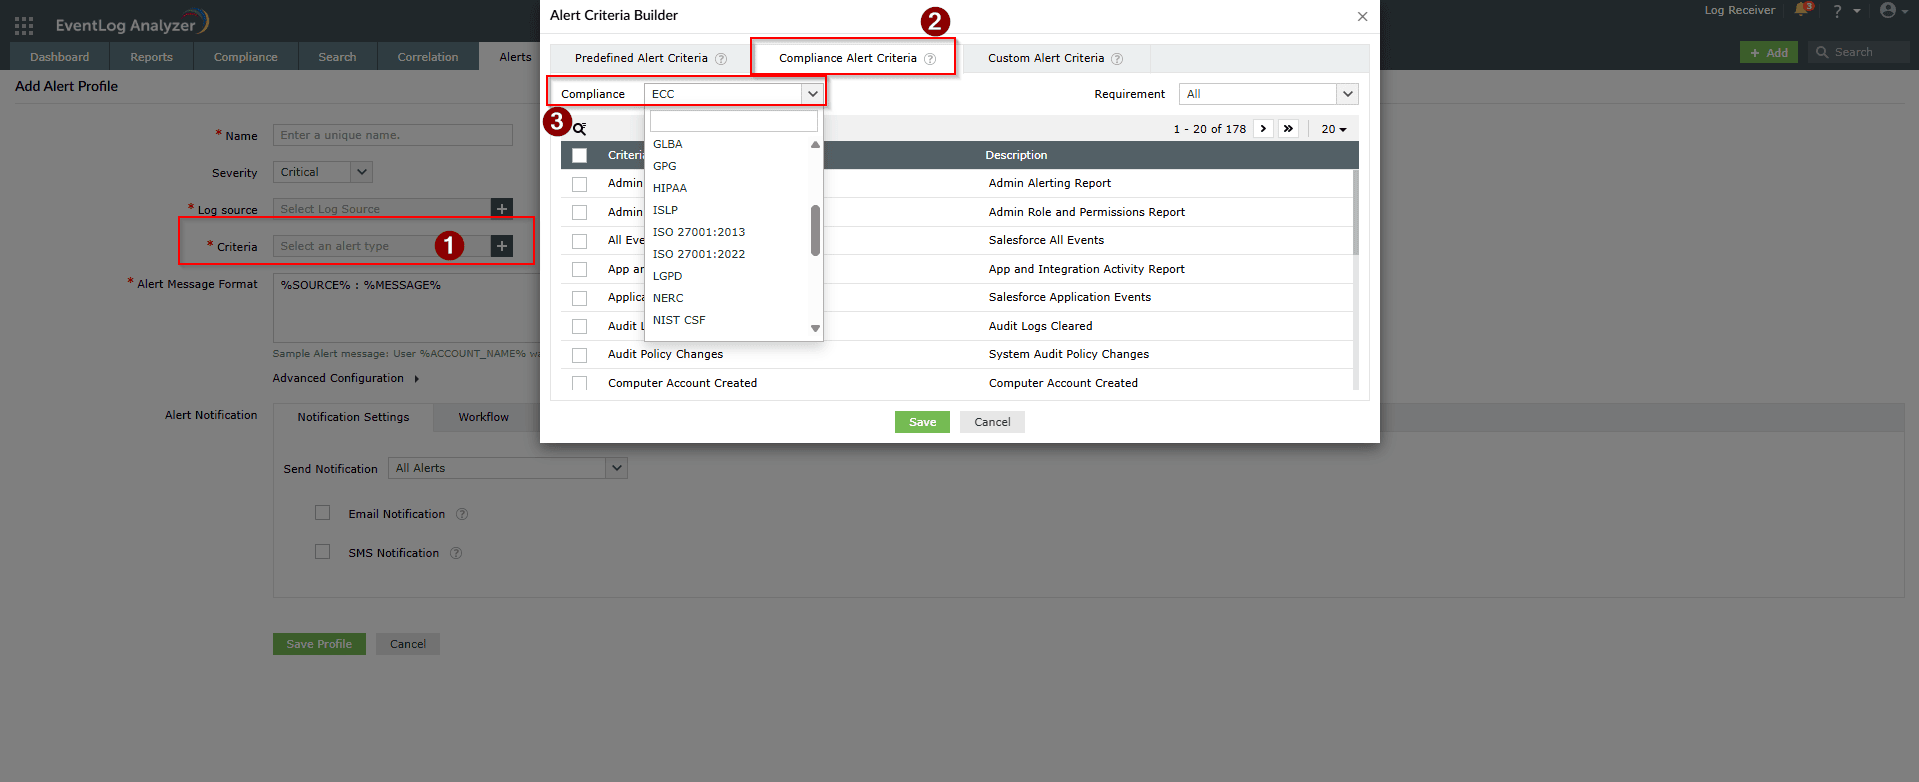Open the Notification Settings tab

353,417
